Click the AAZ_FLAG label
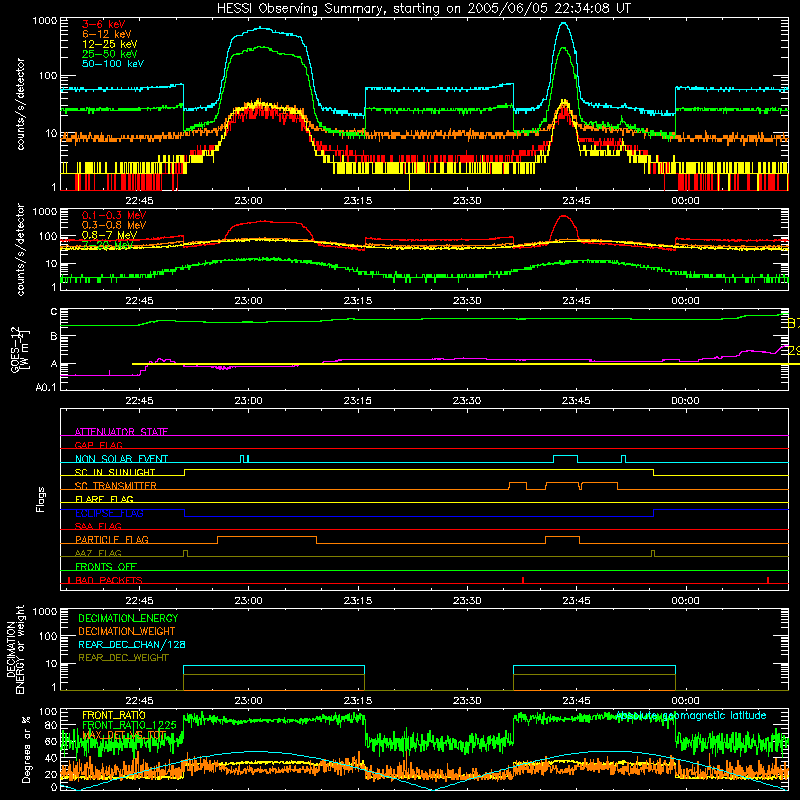Screen dimensions: 800x800 tap(98, 553)
